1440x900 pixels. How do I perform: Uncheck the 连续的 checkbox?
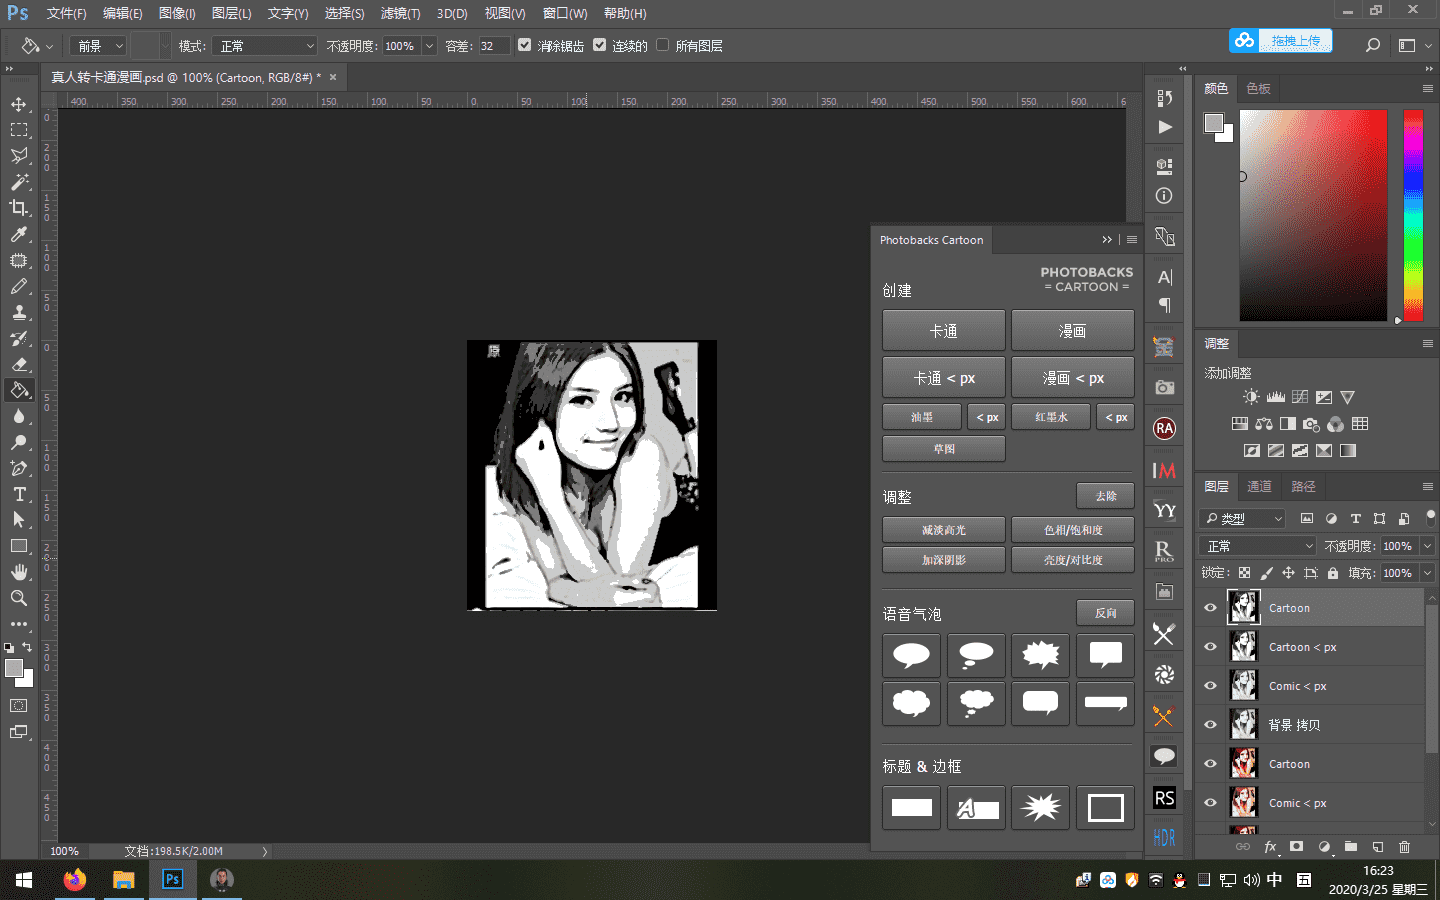click(599, 45)
